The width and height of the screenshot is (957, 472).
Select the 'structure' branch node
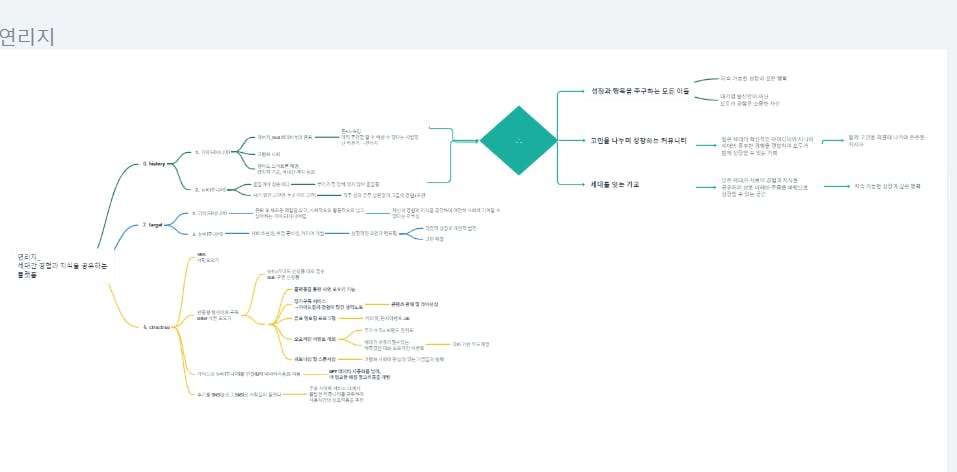[155, 327]
